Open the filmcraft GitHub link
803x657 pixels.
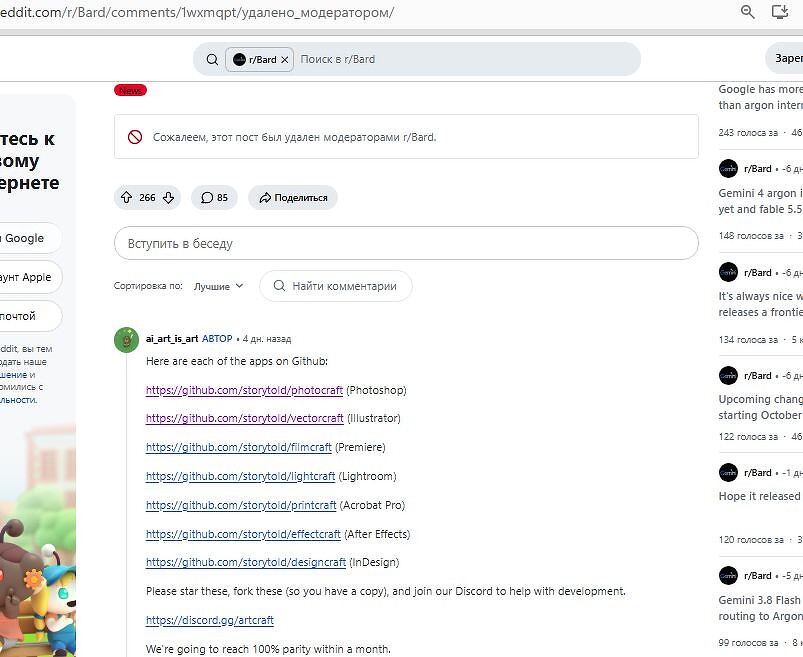coord(239,447)
